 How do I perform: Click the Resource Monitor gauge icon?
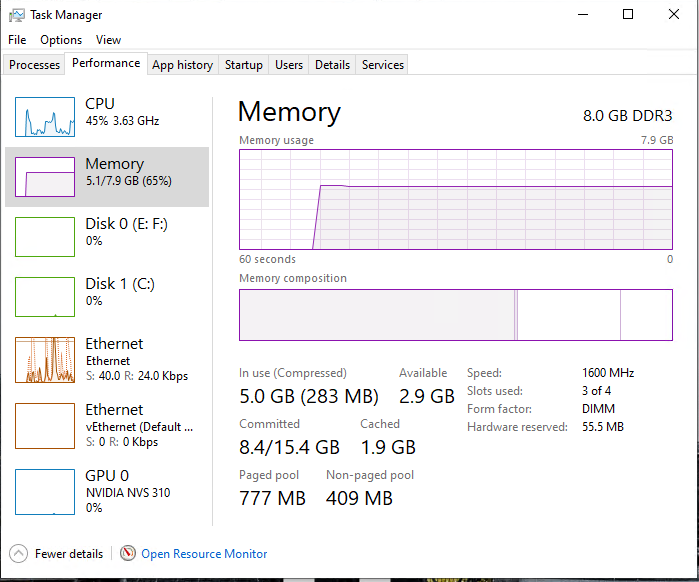[x=127, y=553]
